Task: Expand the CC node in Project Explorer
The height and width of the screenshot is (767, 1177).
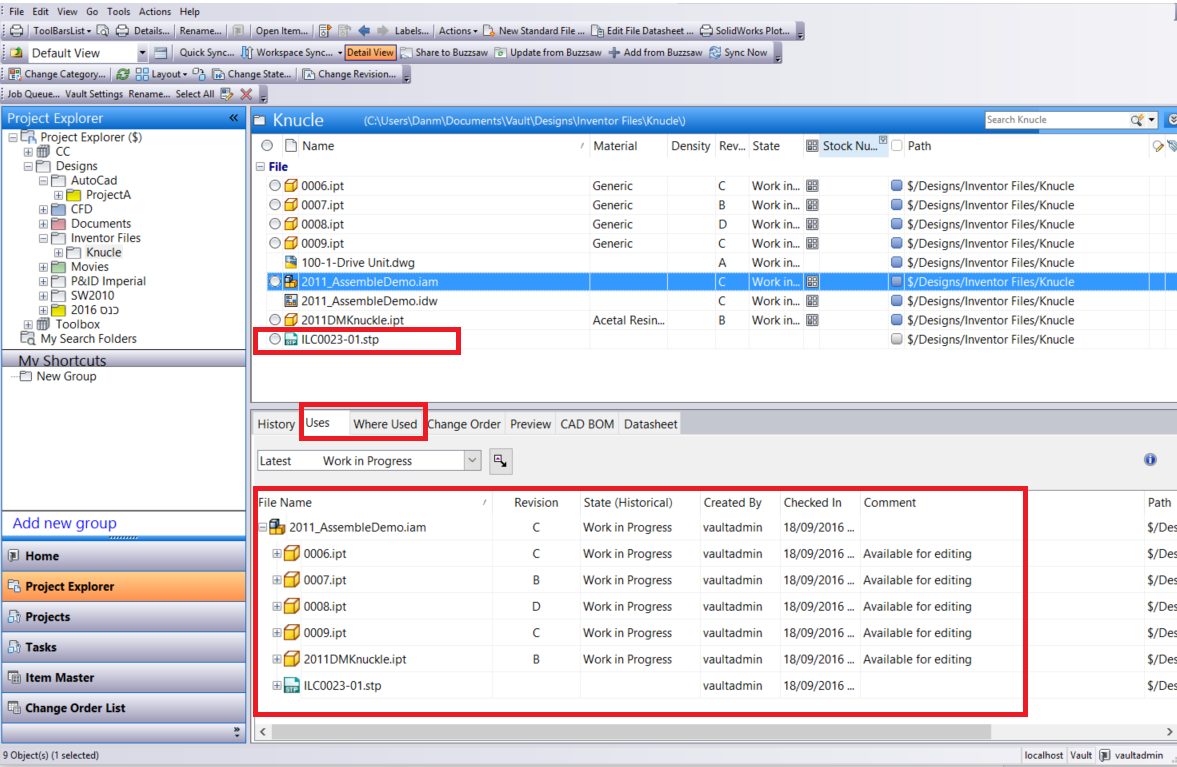Action: tap(28, 152)
